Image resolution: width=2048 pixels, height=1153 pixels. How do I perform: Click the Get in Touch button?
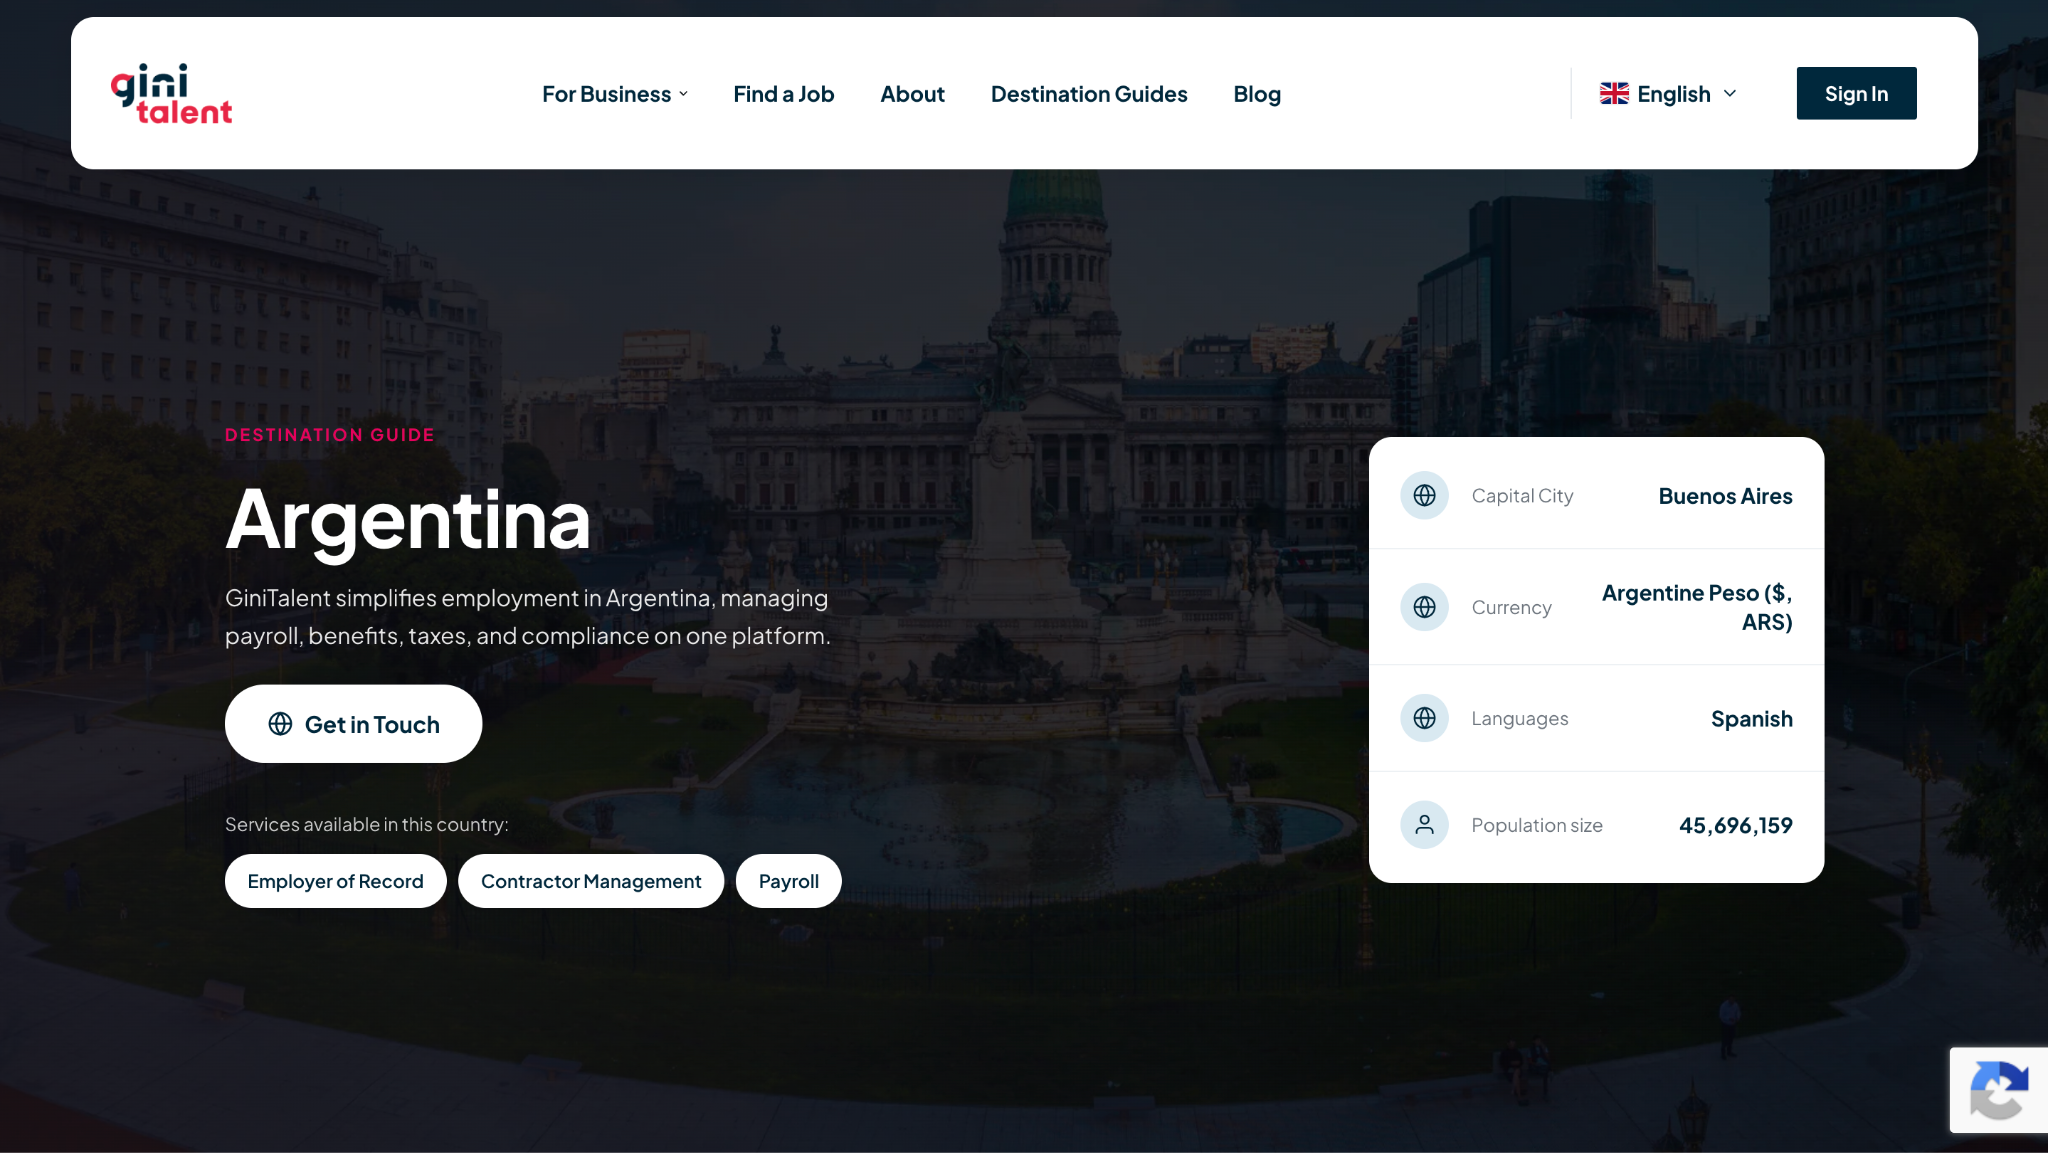(x=353, y=724)
